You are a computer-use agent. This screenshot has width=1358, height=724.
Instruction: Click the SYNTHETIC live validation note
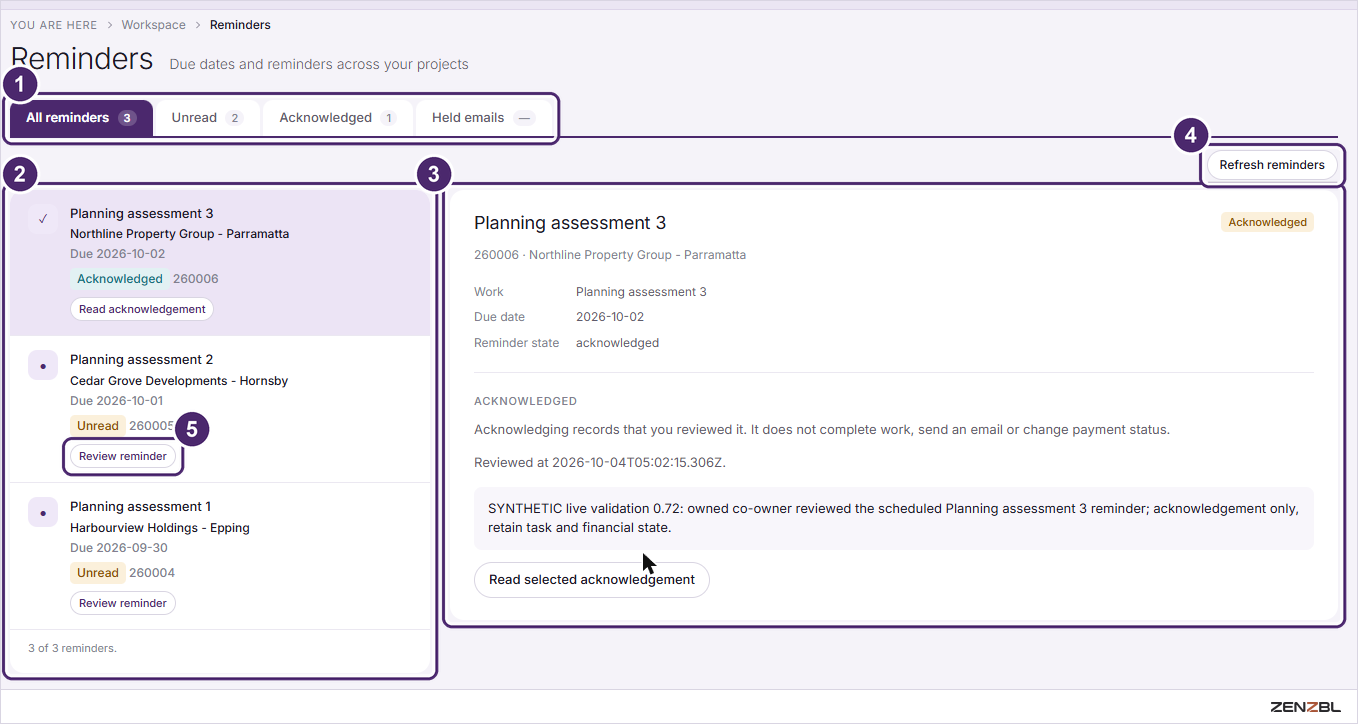tap(893, 518)
